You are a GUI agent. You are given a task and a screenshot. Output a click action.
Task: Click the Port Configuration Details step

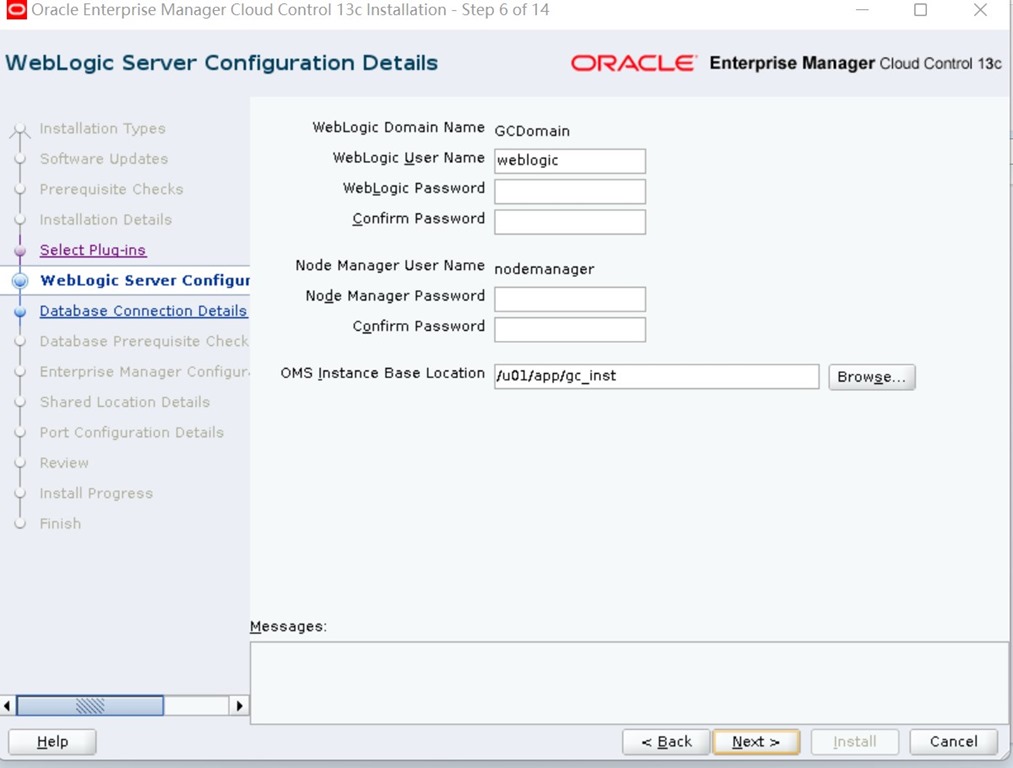(132, 432)
